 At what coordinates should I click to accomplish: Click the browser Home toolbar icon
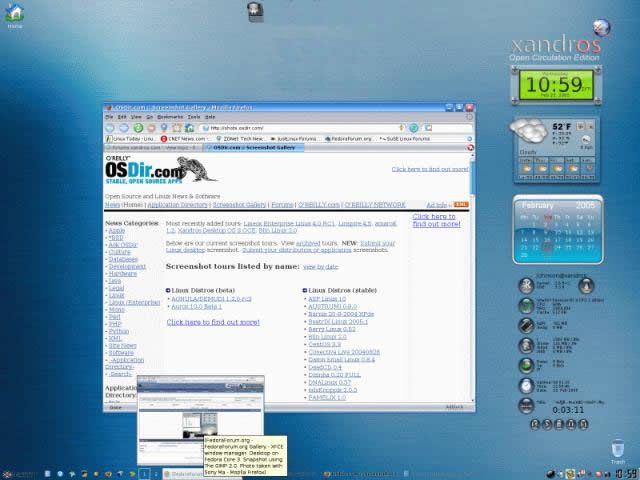pyautogui.click(x=189, y=128)
